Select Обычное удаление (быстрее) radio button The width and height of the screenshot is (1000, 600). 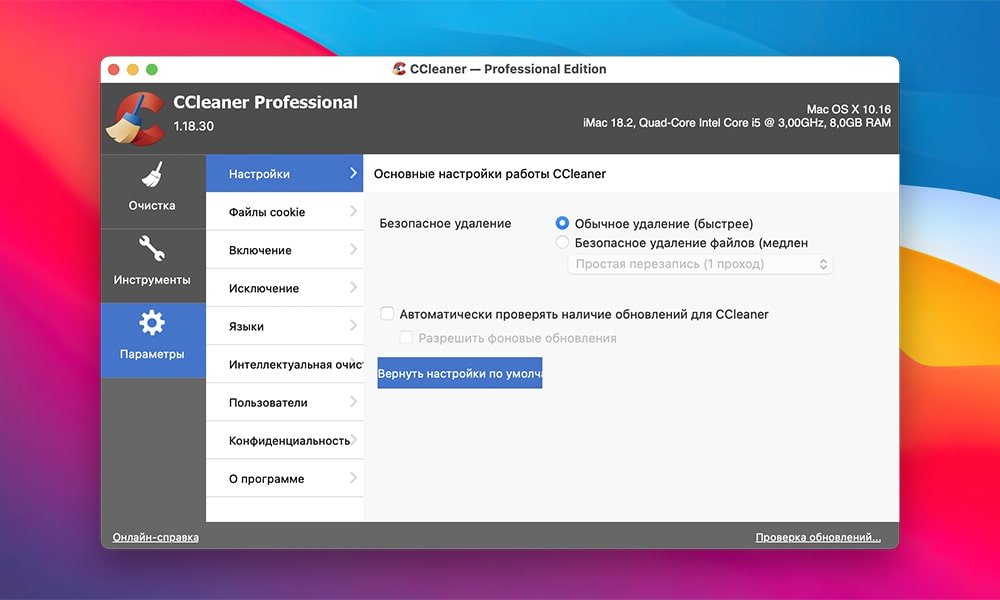coord(562,224)
